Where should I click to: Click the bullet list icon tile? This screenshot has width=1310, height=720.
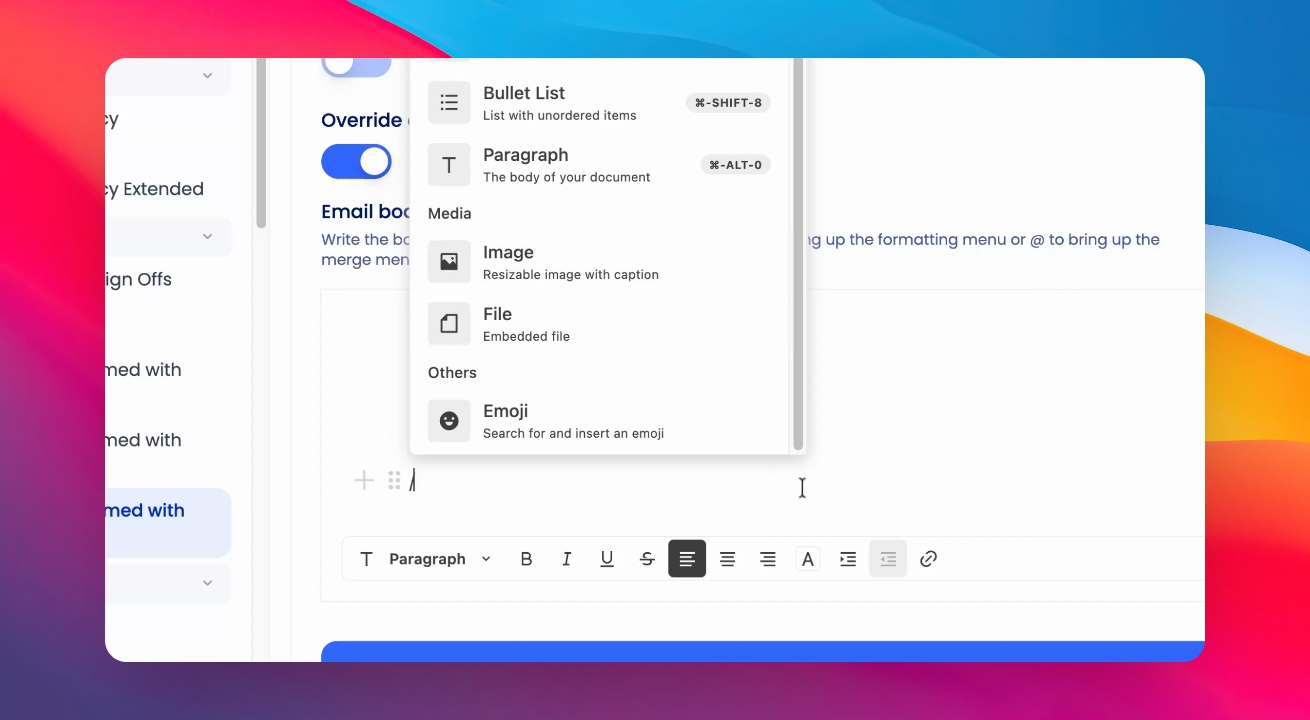449,102
